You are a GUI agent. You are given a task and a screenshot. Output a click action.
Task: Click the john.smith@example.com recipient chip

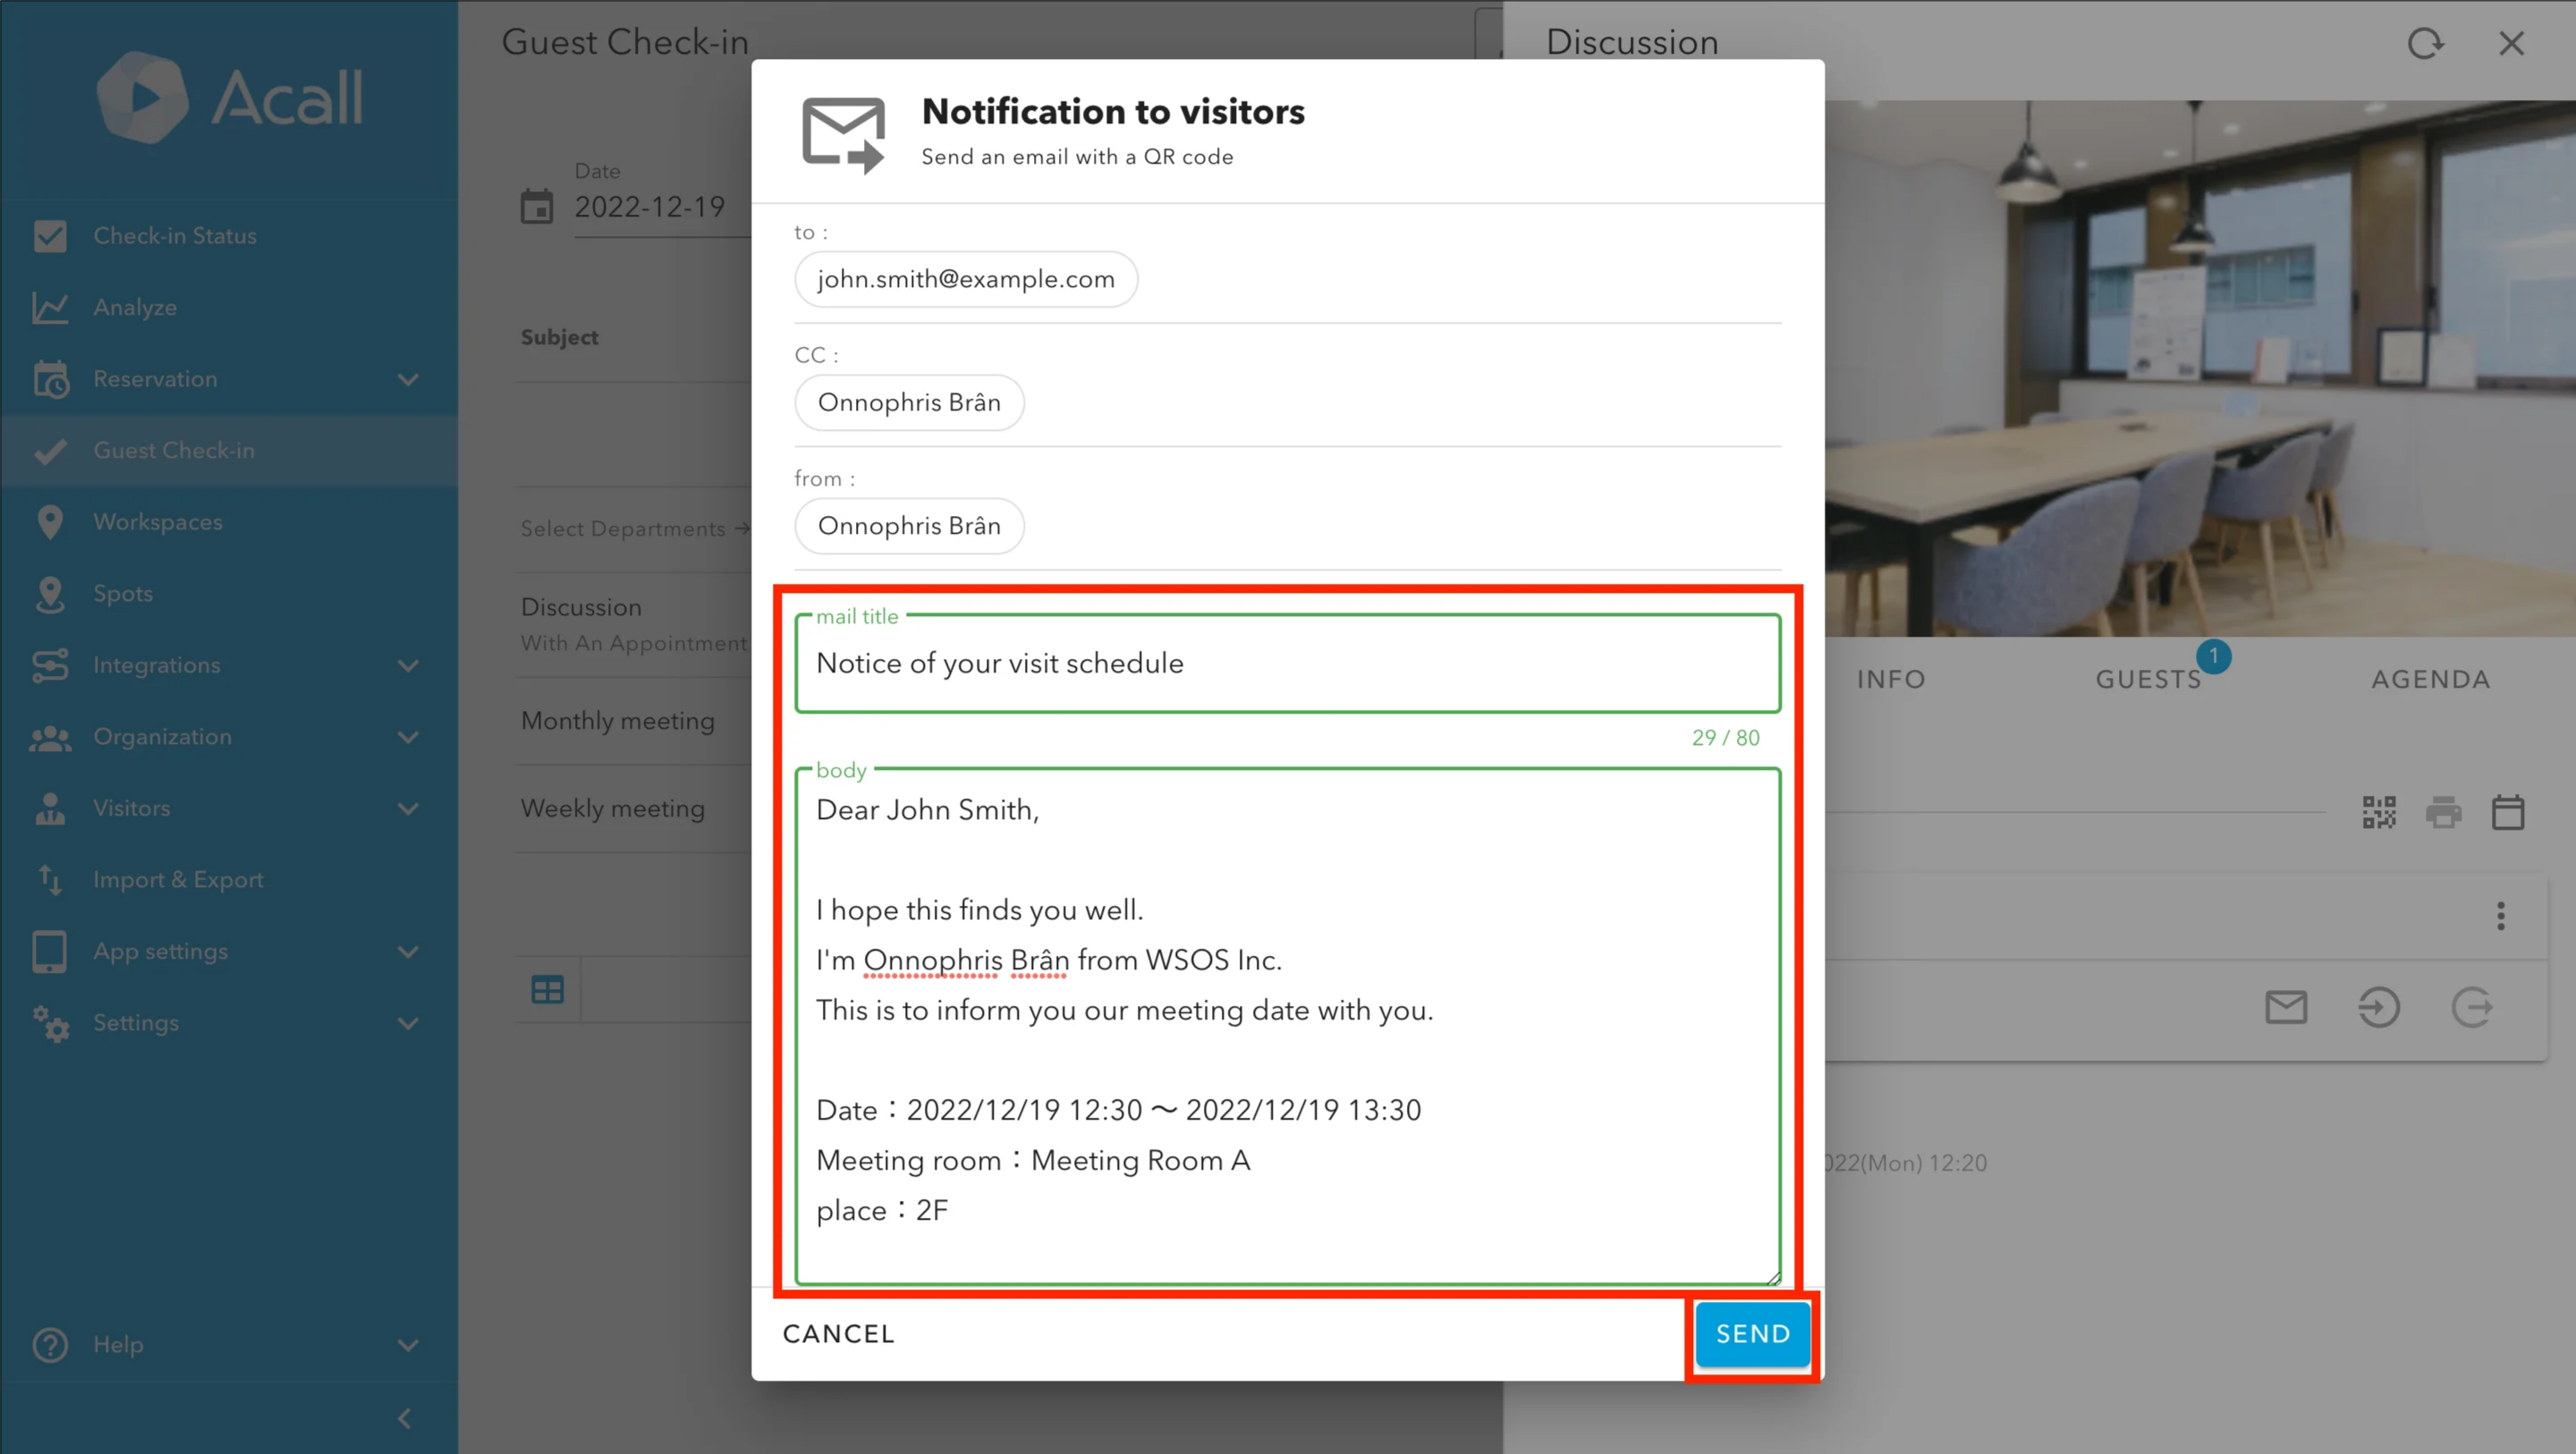pos(966,279)
